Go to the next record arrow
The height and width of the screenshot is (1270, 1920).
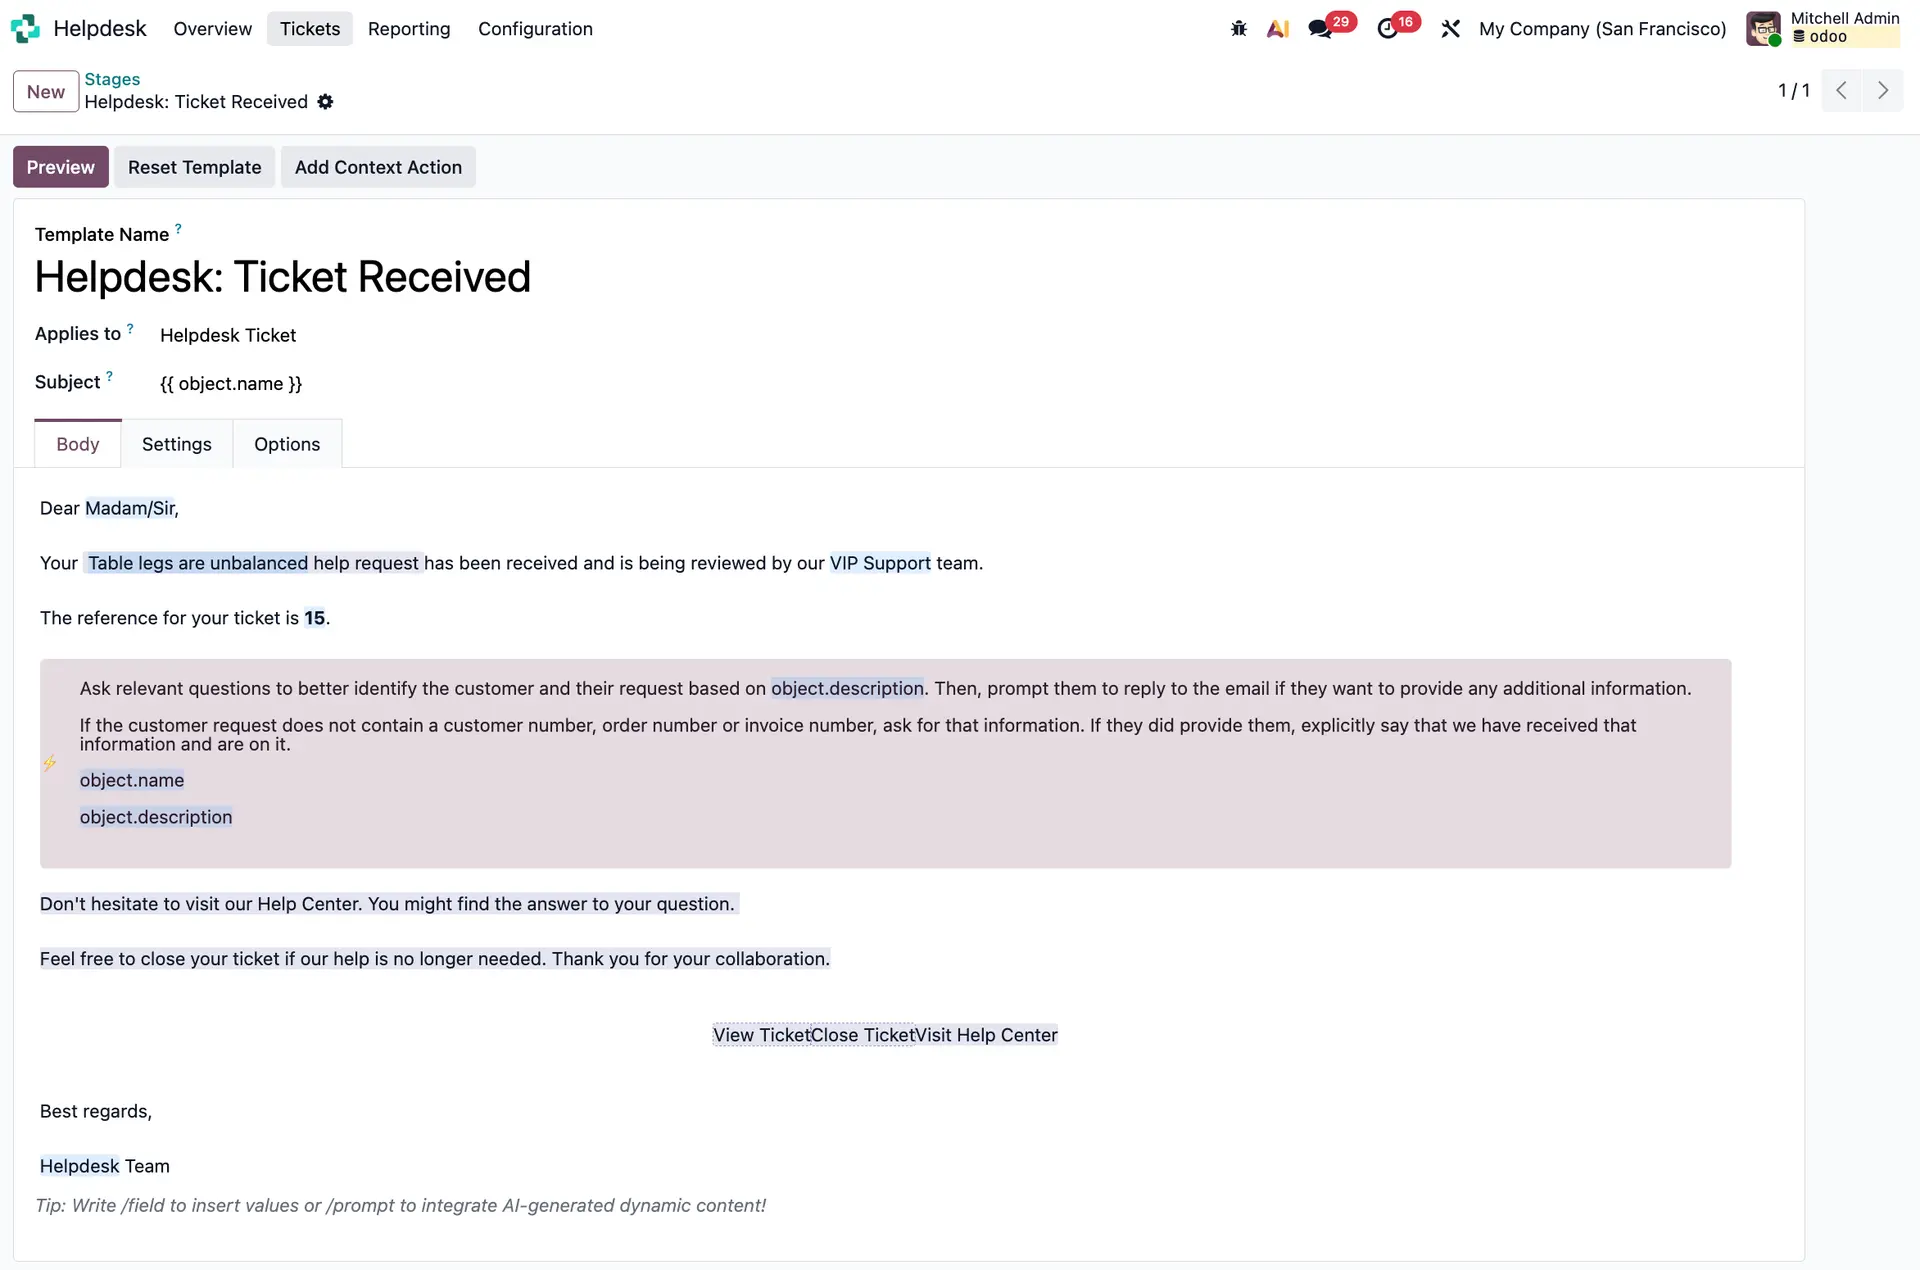tap(1883, 91)
